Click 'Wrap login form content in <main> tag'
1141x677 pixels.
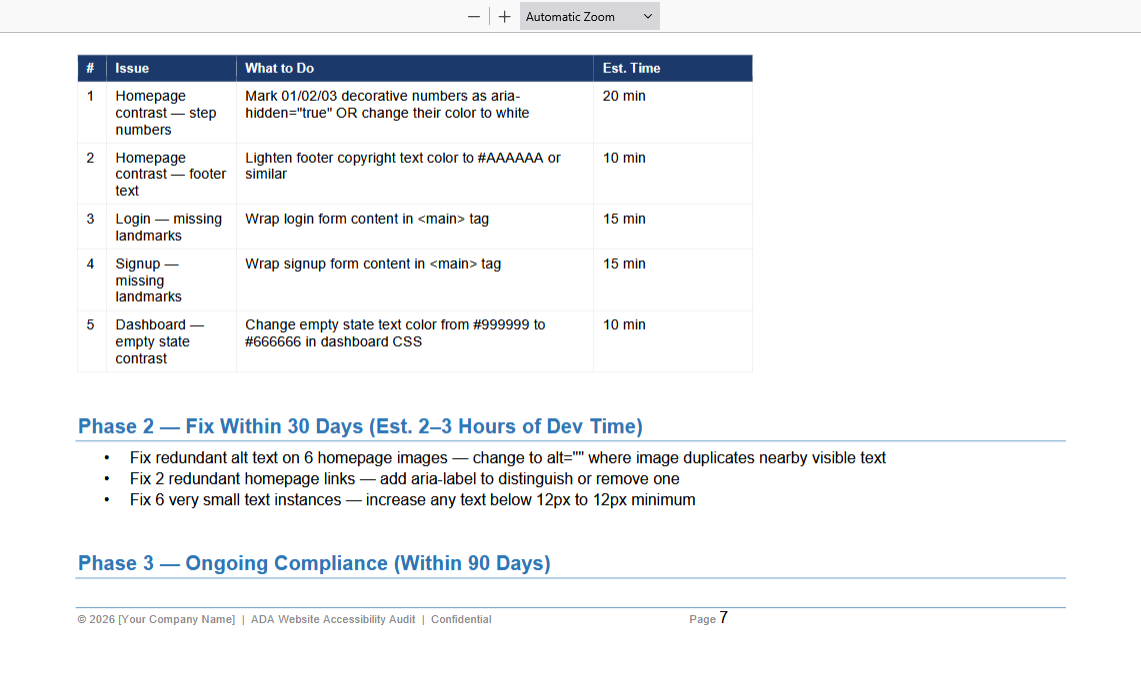coord(367,219)
